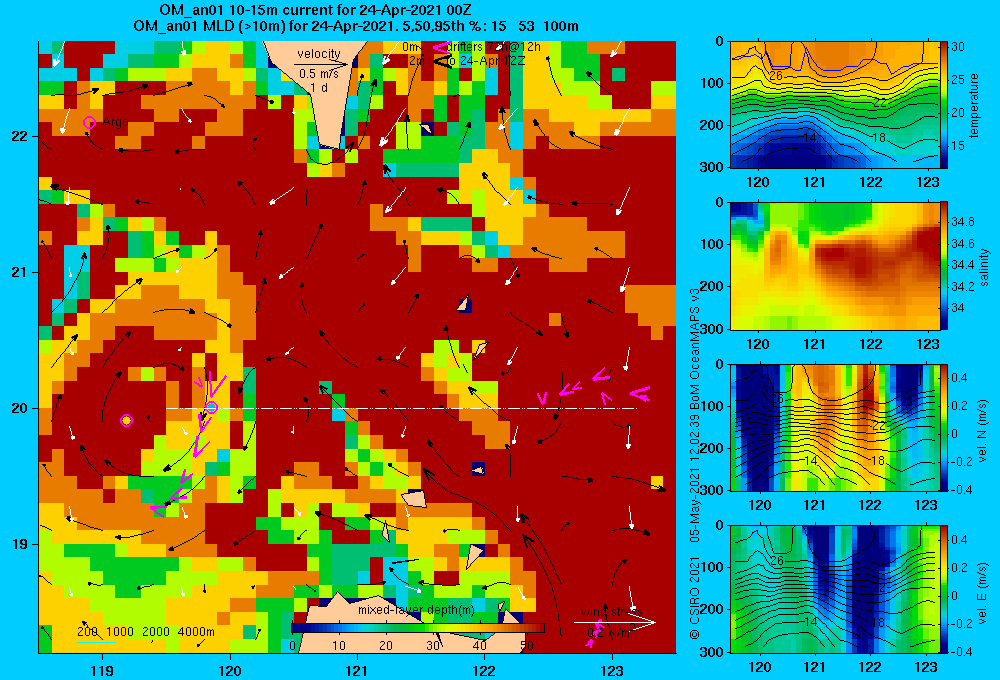The height and width of the screenshot is (680, 1000).
Task: Click the 'Argo' label text
Action: (115, 122)
